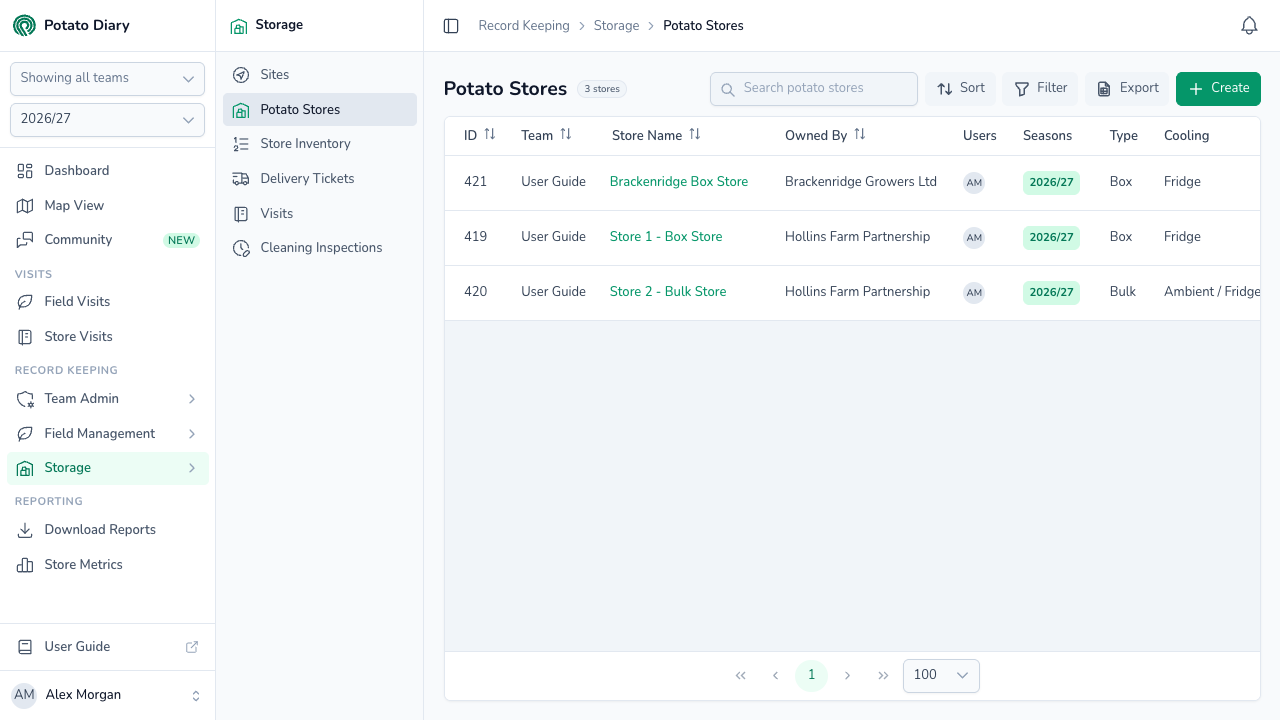1280x720 pixels.
Task: Go to Community page
Action: click(x=108, y=240)
